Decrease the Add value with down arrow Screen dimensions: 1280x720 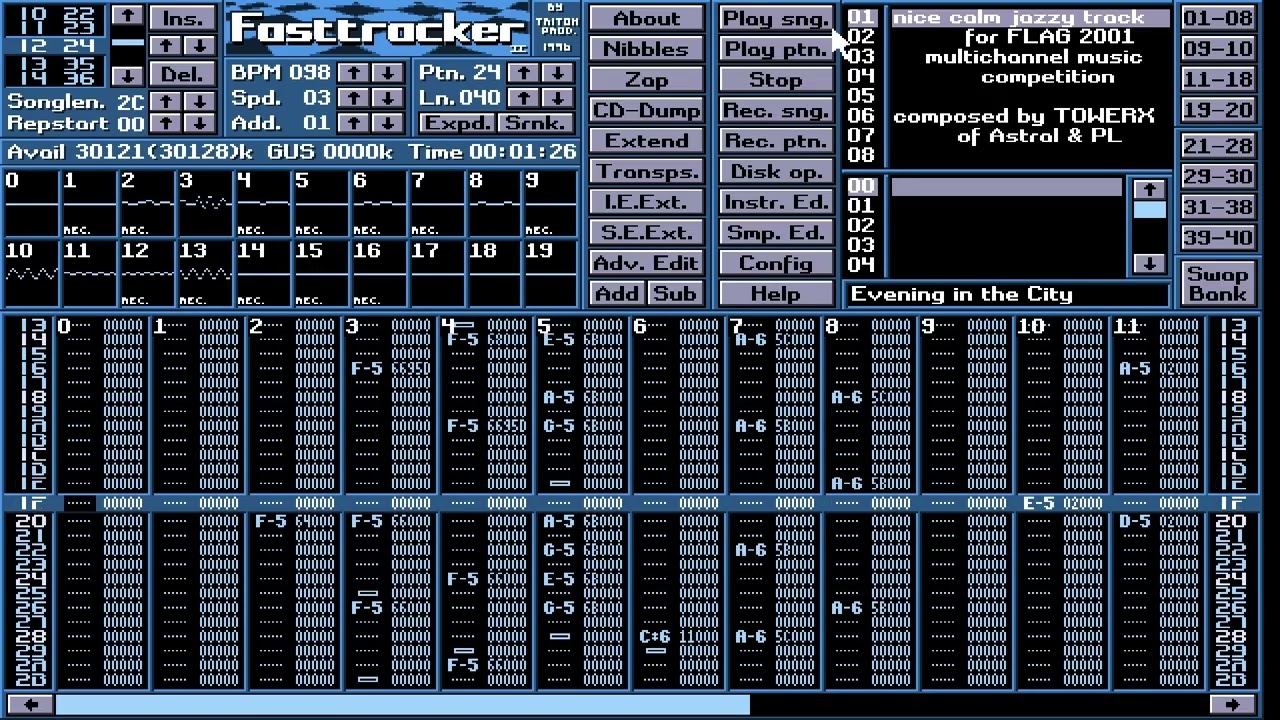click(388, 123)
